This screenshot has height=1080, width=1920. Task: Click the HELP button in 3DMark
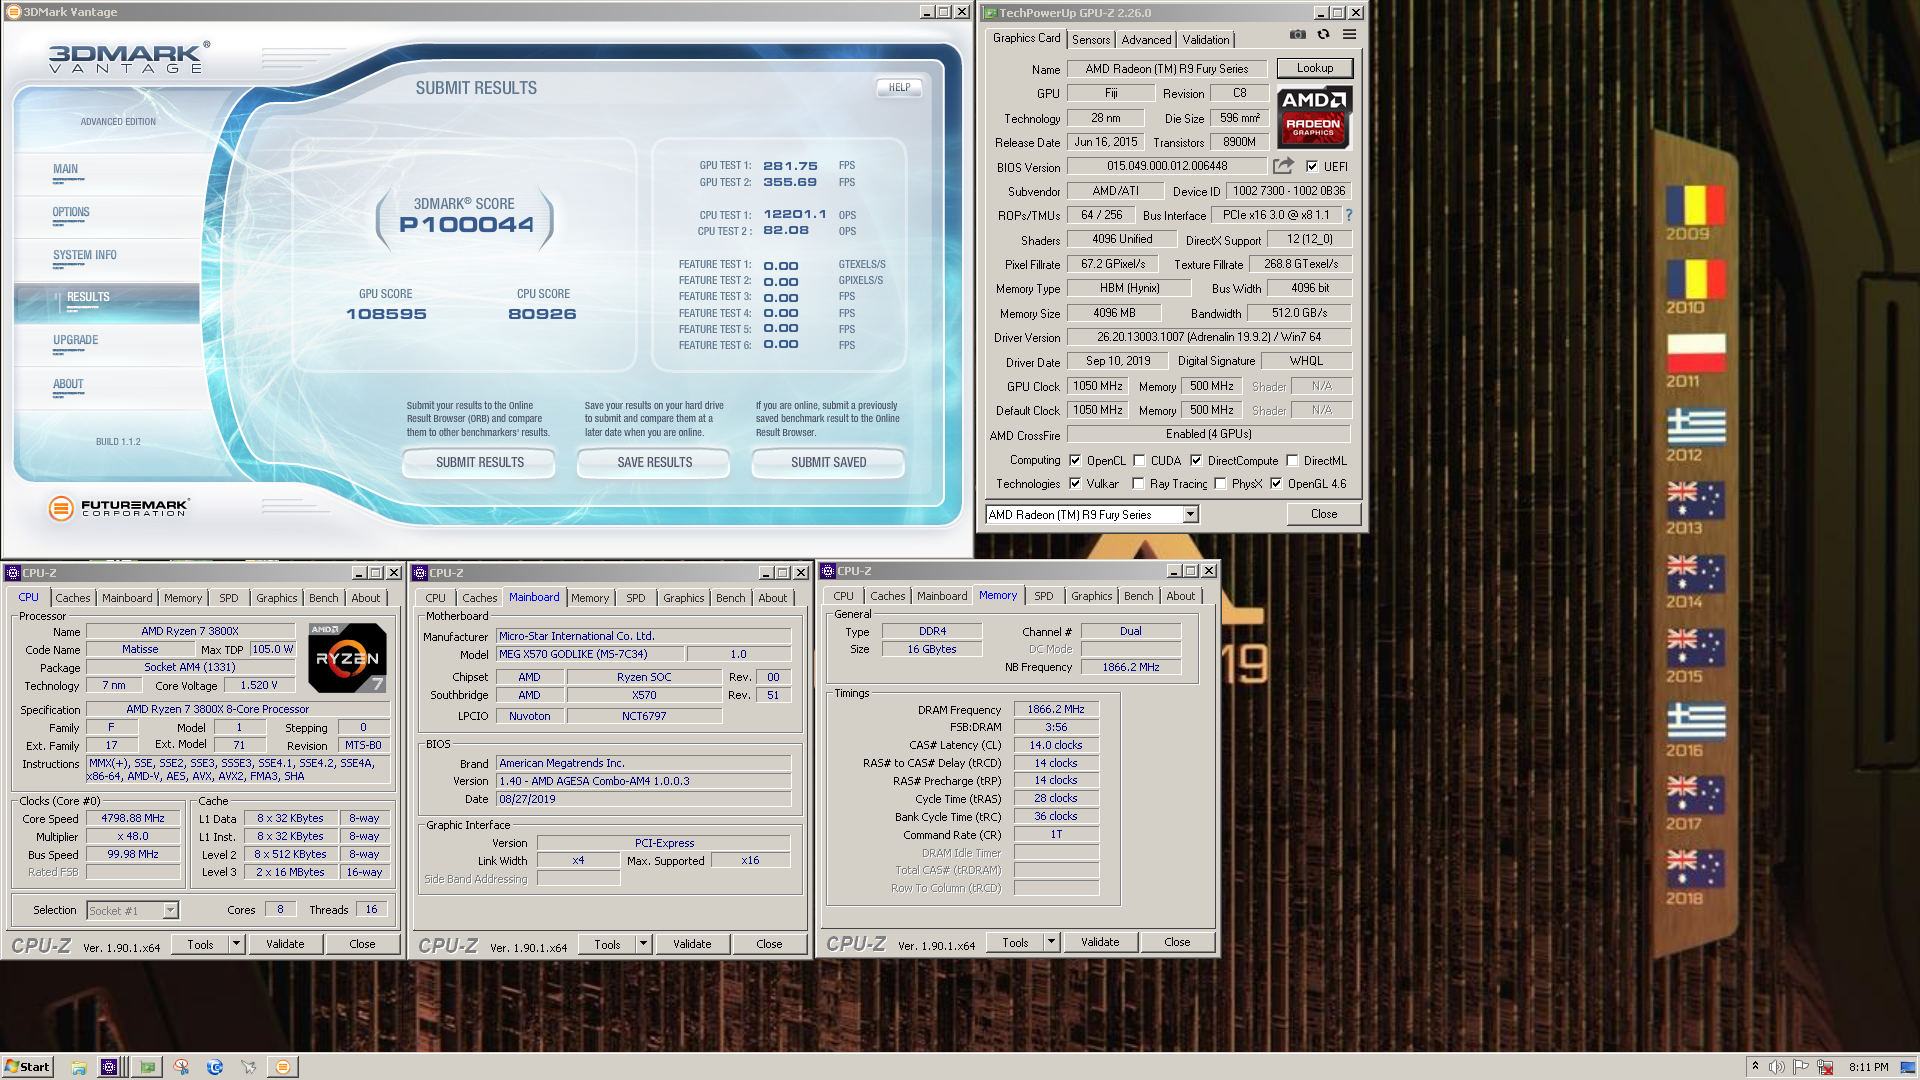click(x=899, y=87)
